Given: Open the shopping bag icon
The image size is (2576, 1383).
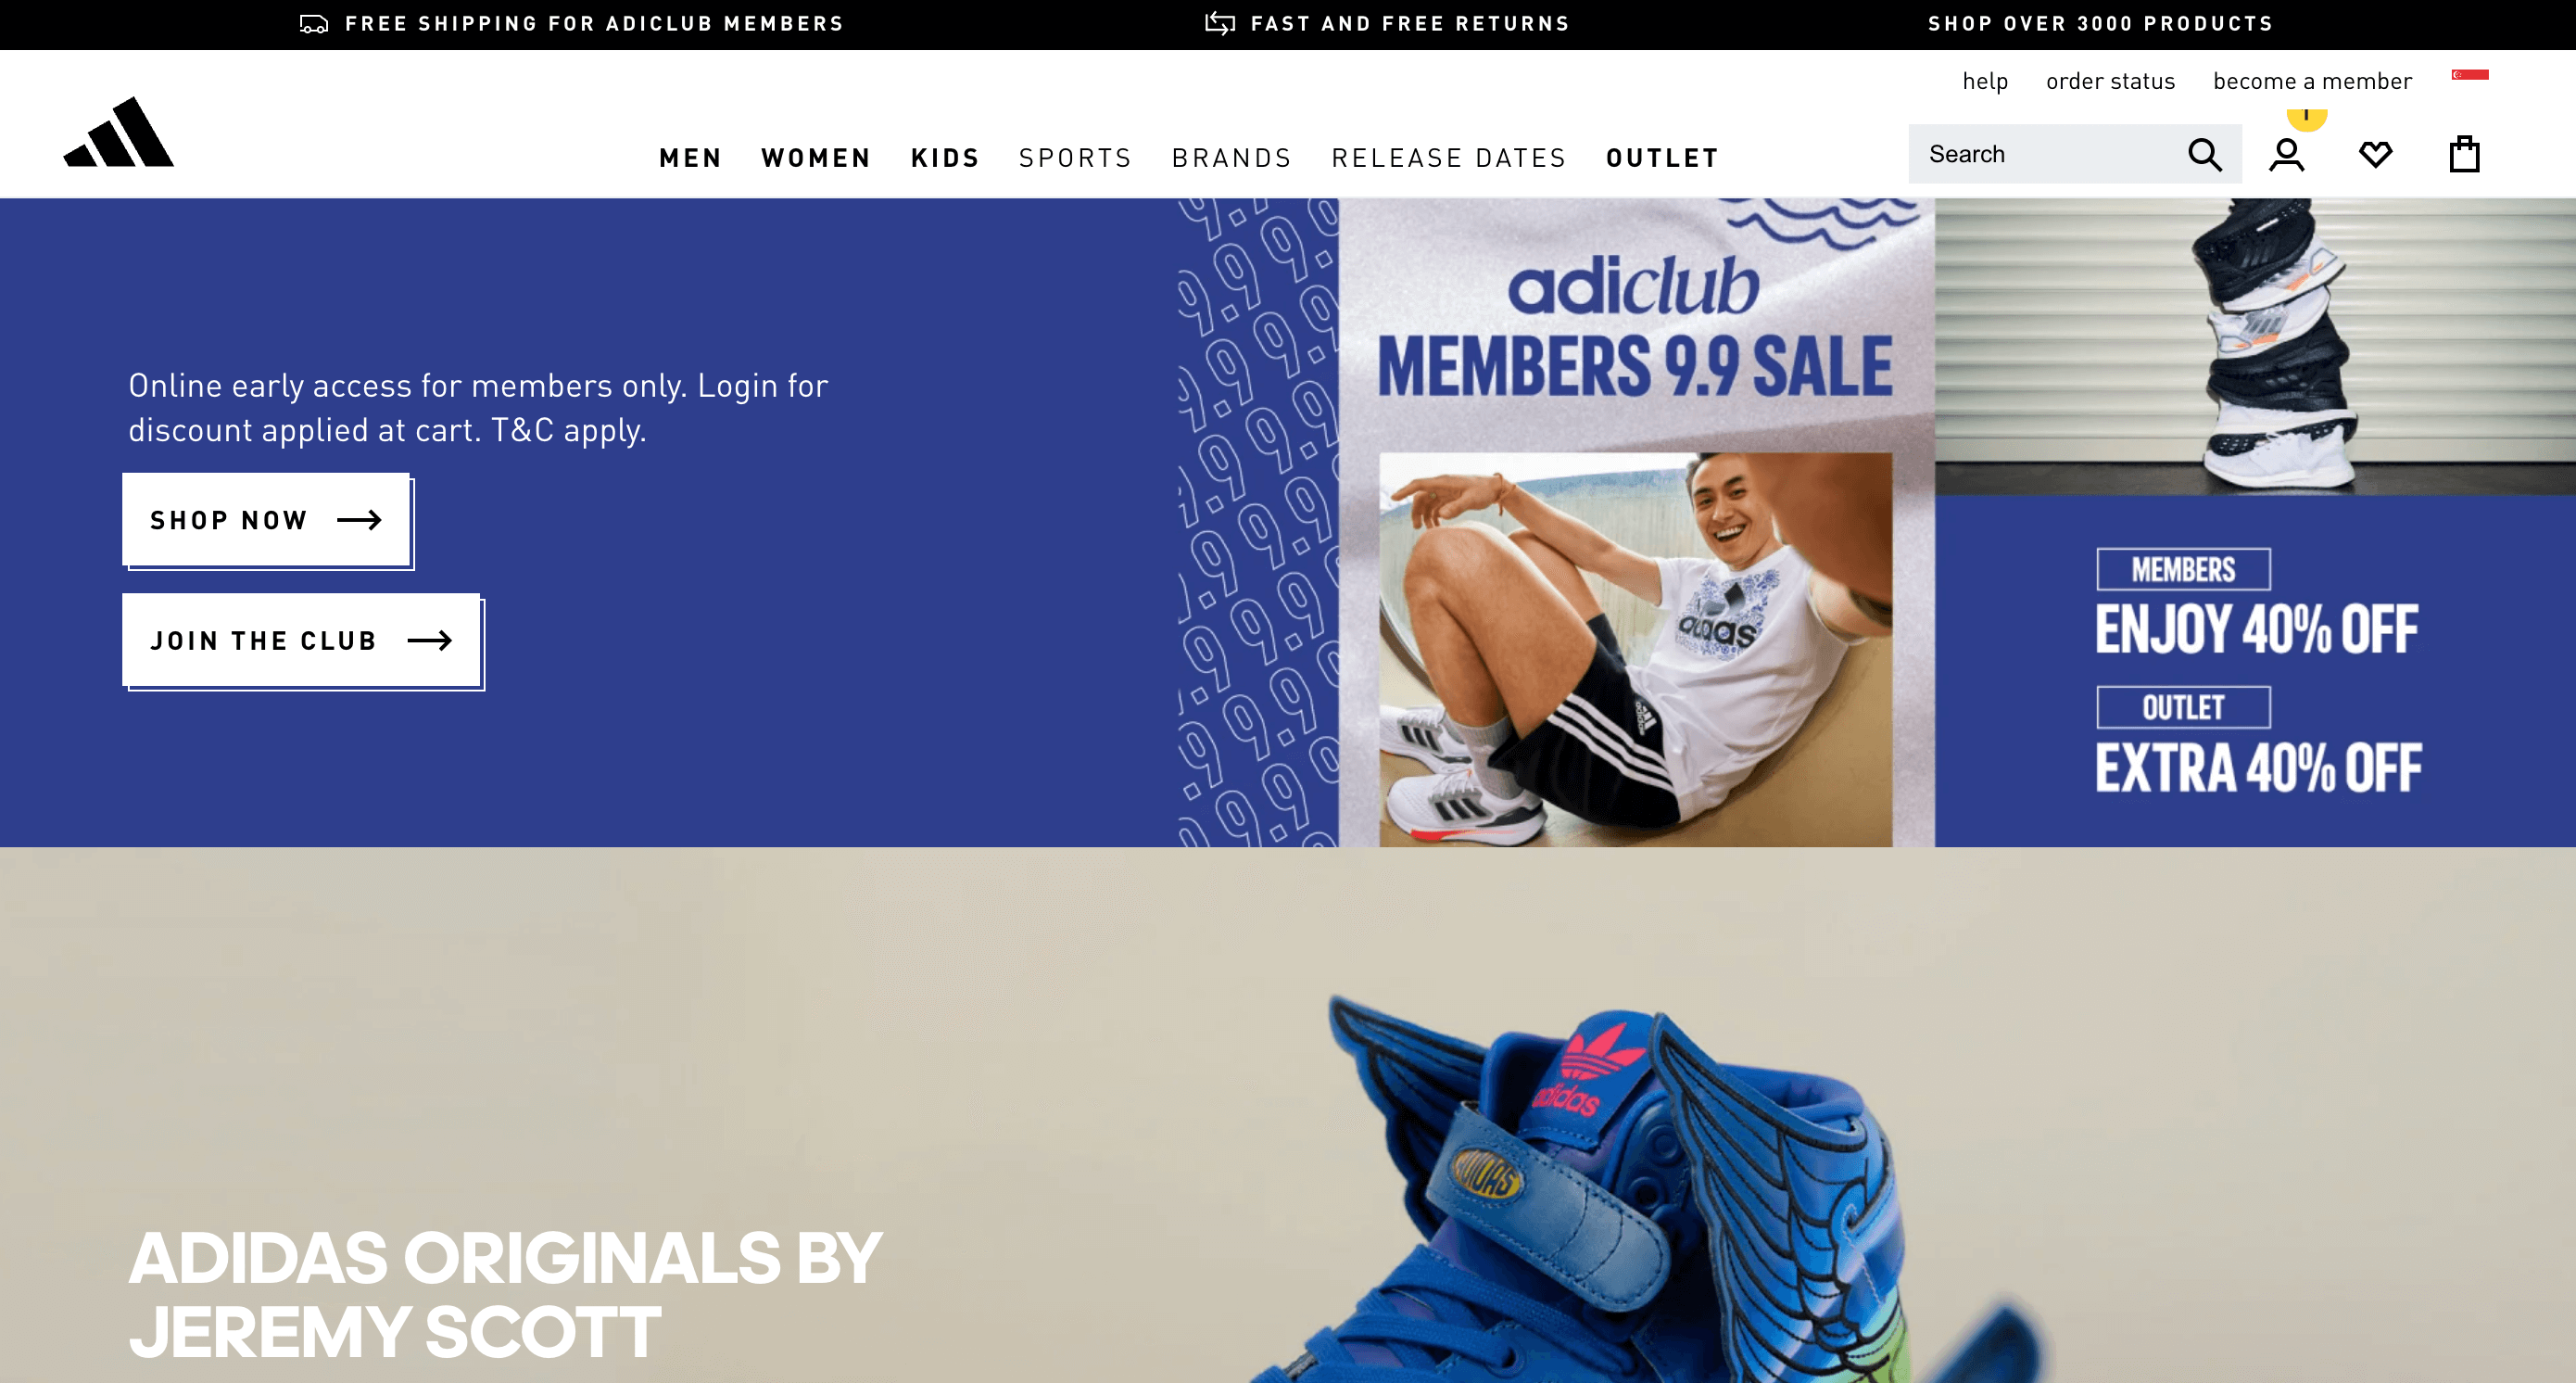Looking at the screenshot, I should pos(2464,154).
